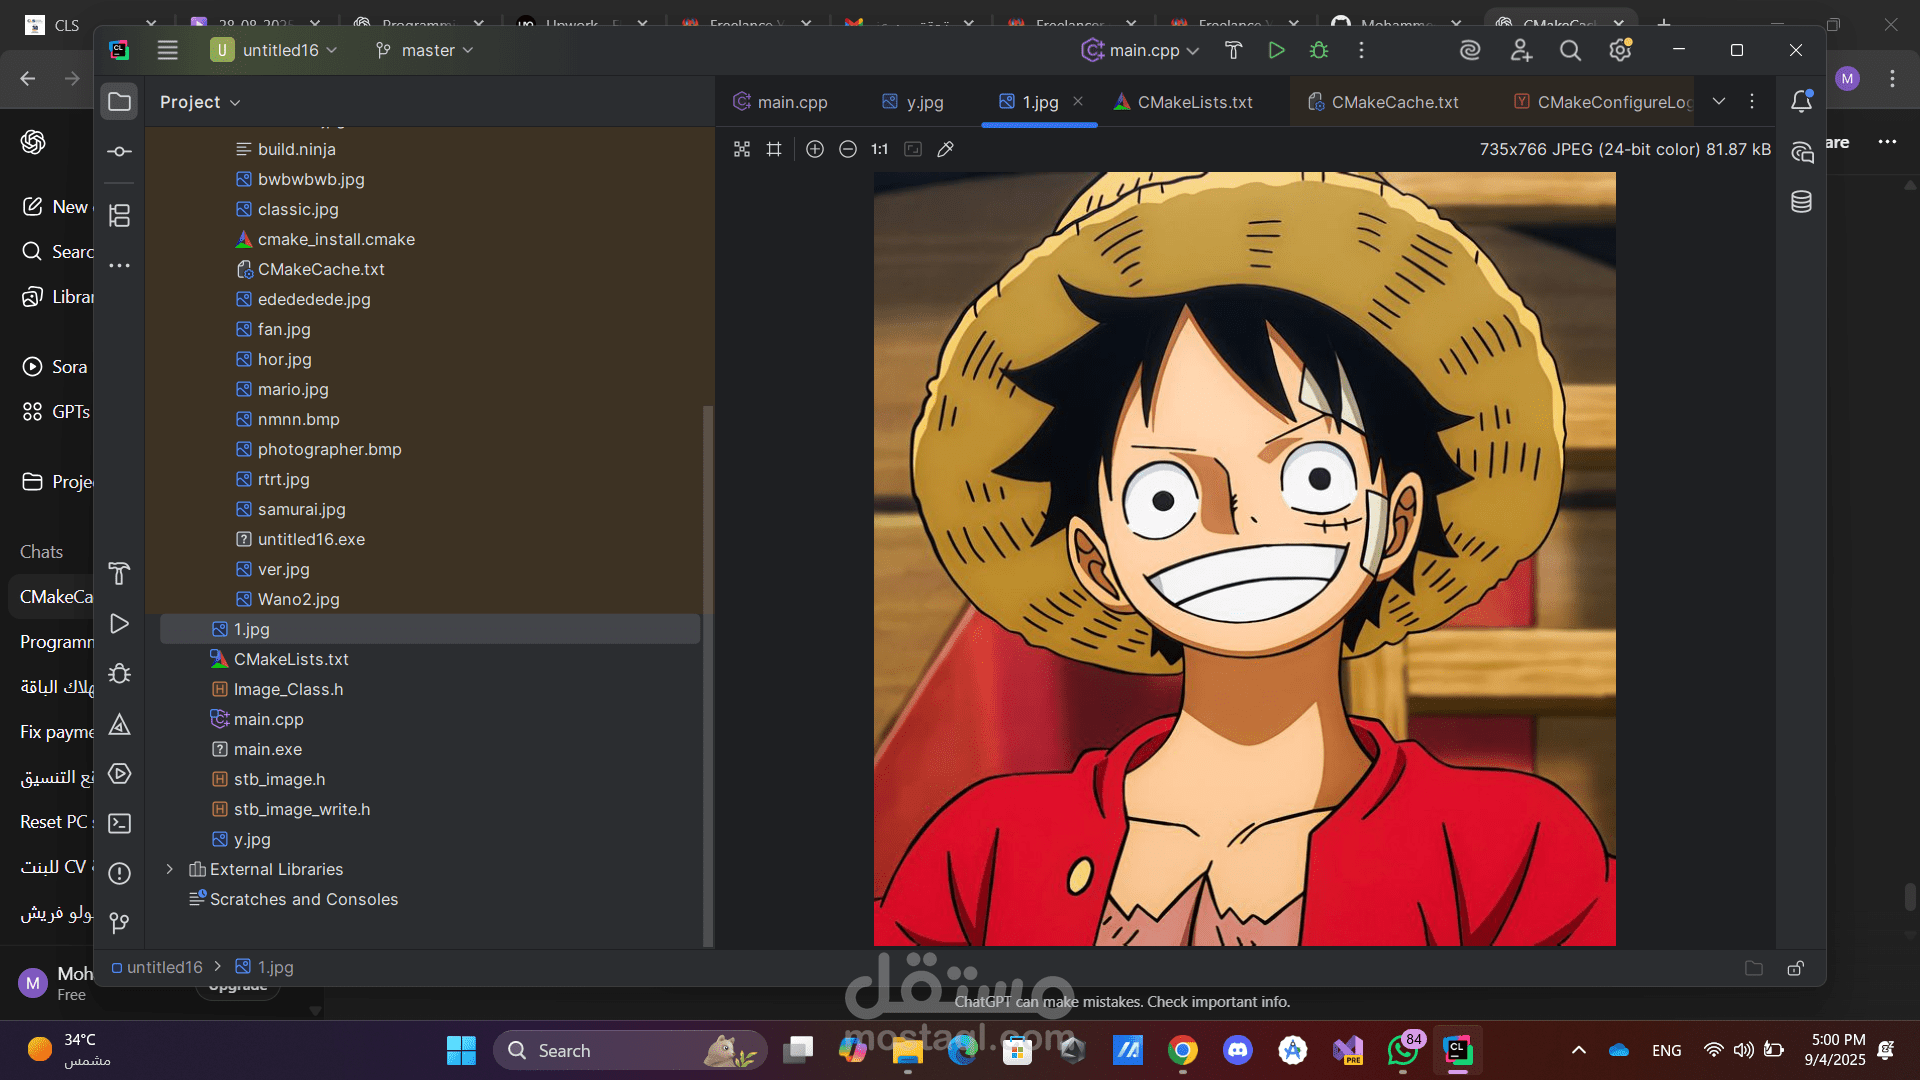This screenshot has height=1080, width=1920.
Task: Click the Windows taskbar Search box
Action: tap(630, 1050)
